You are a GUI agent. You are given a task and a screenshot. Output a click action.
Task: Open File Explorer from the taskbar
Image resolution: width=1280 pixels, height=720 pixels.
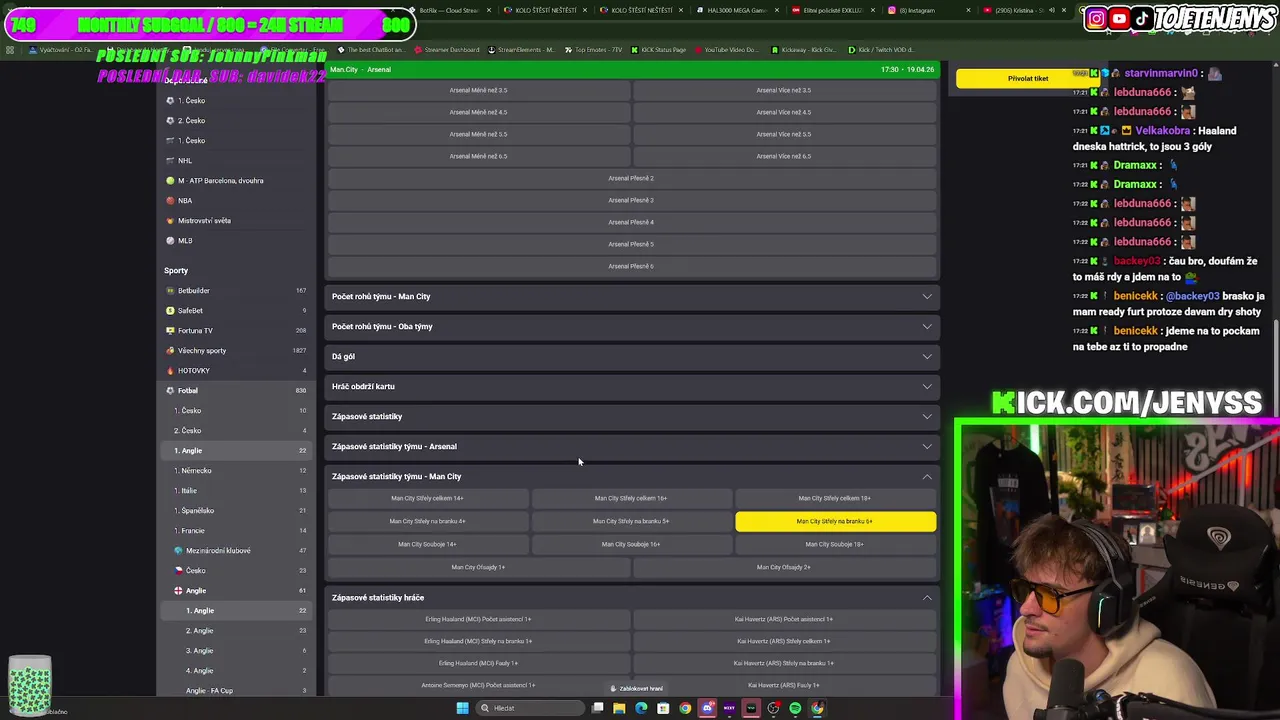point(619,708)
